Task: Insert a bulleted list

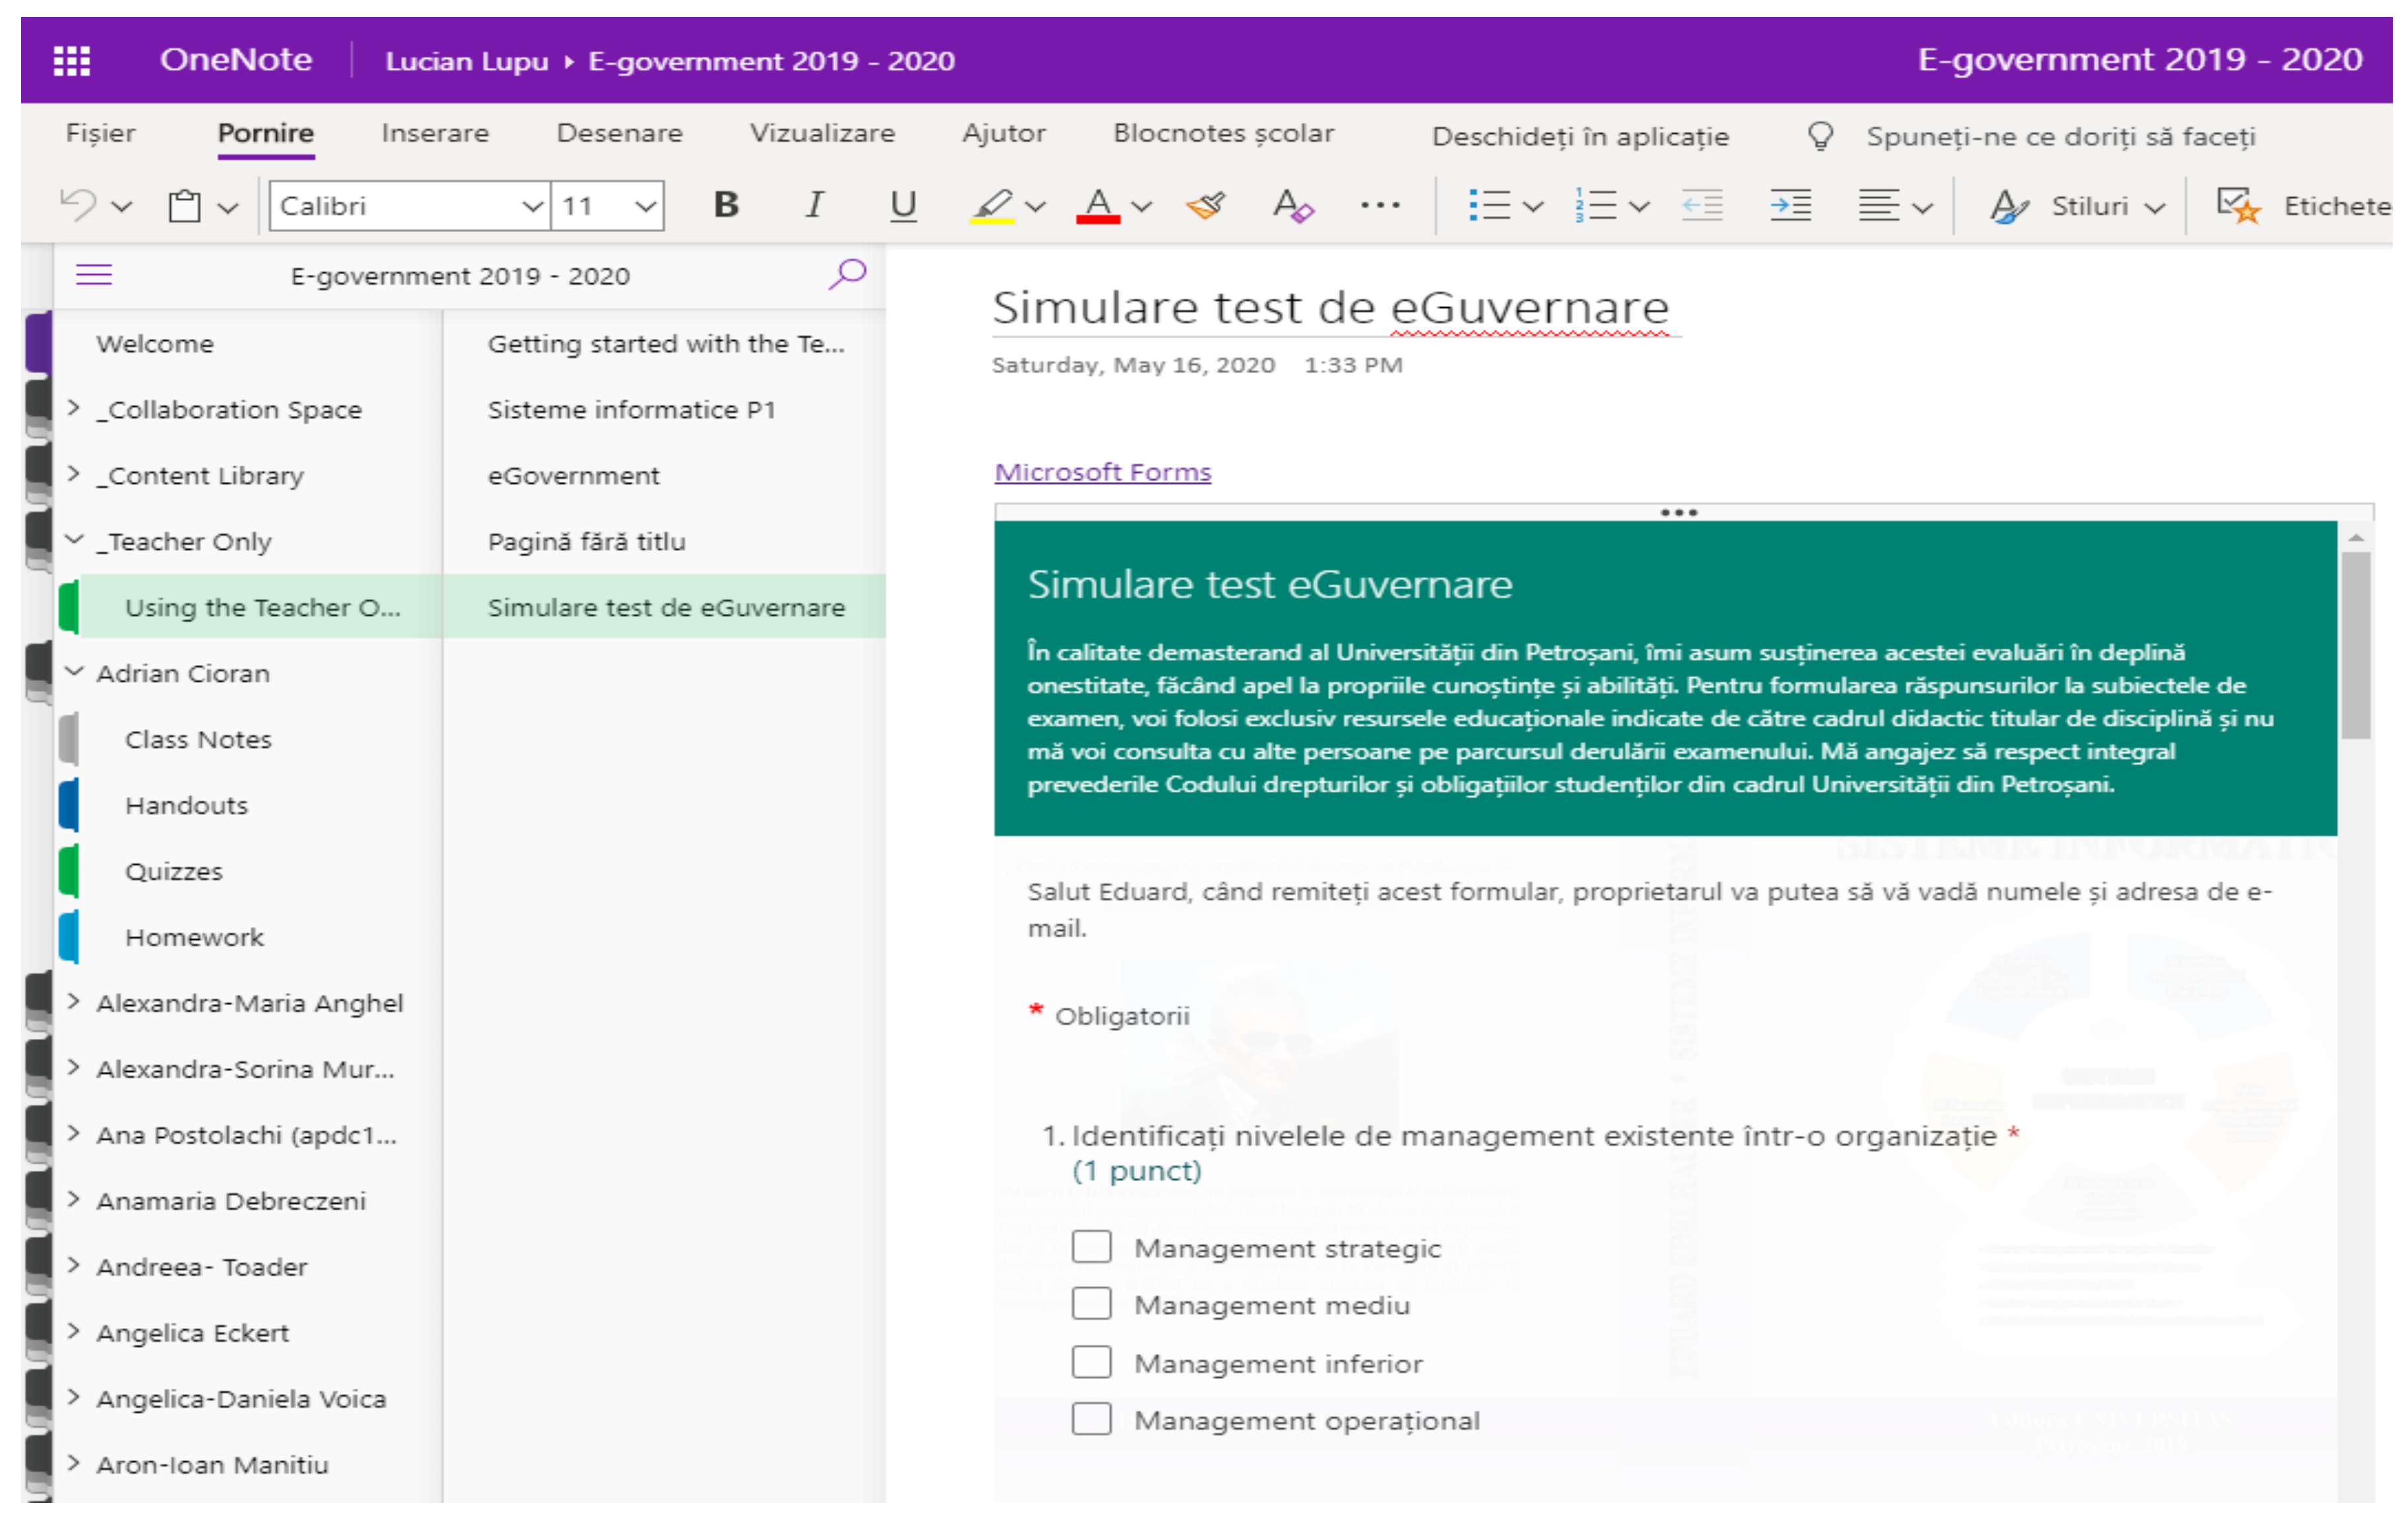Action: 1489,206
